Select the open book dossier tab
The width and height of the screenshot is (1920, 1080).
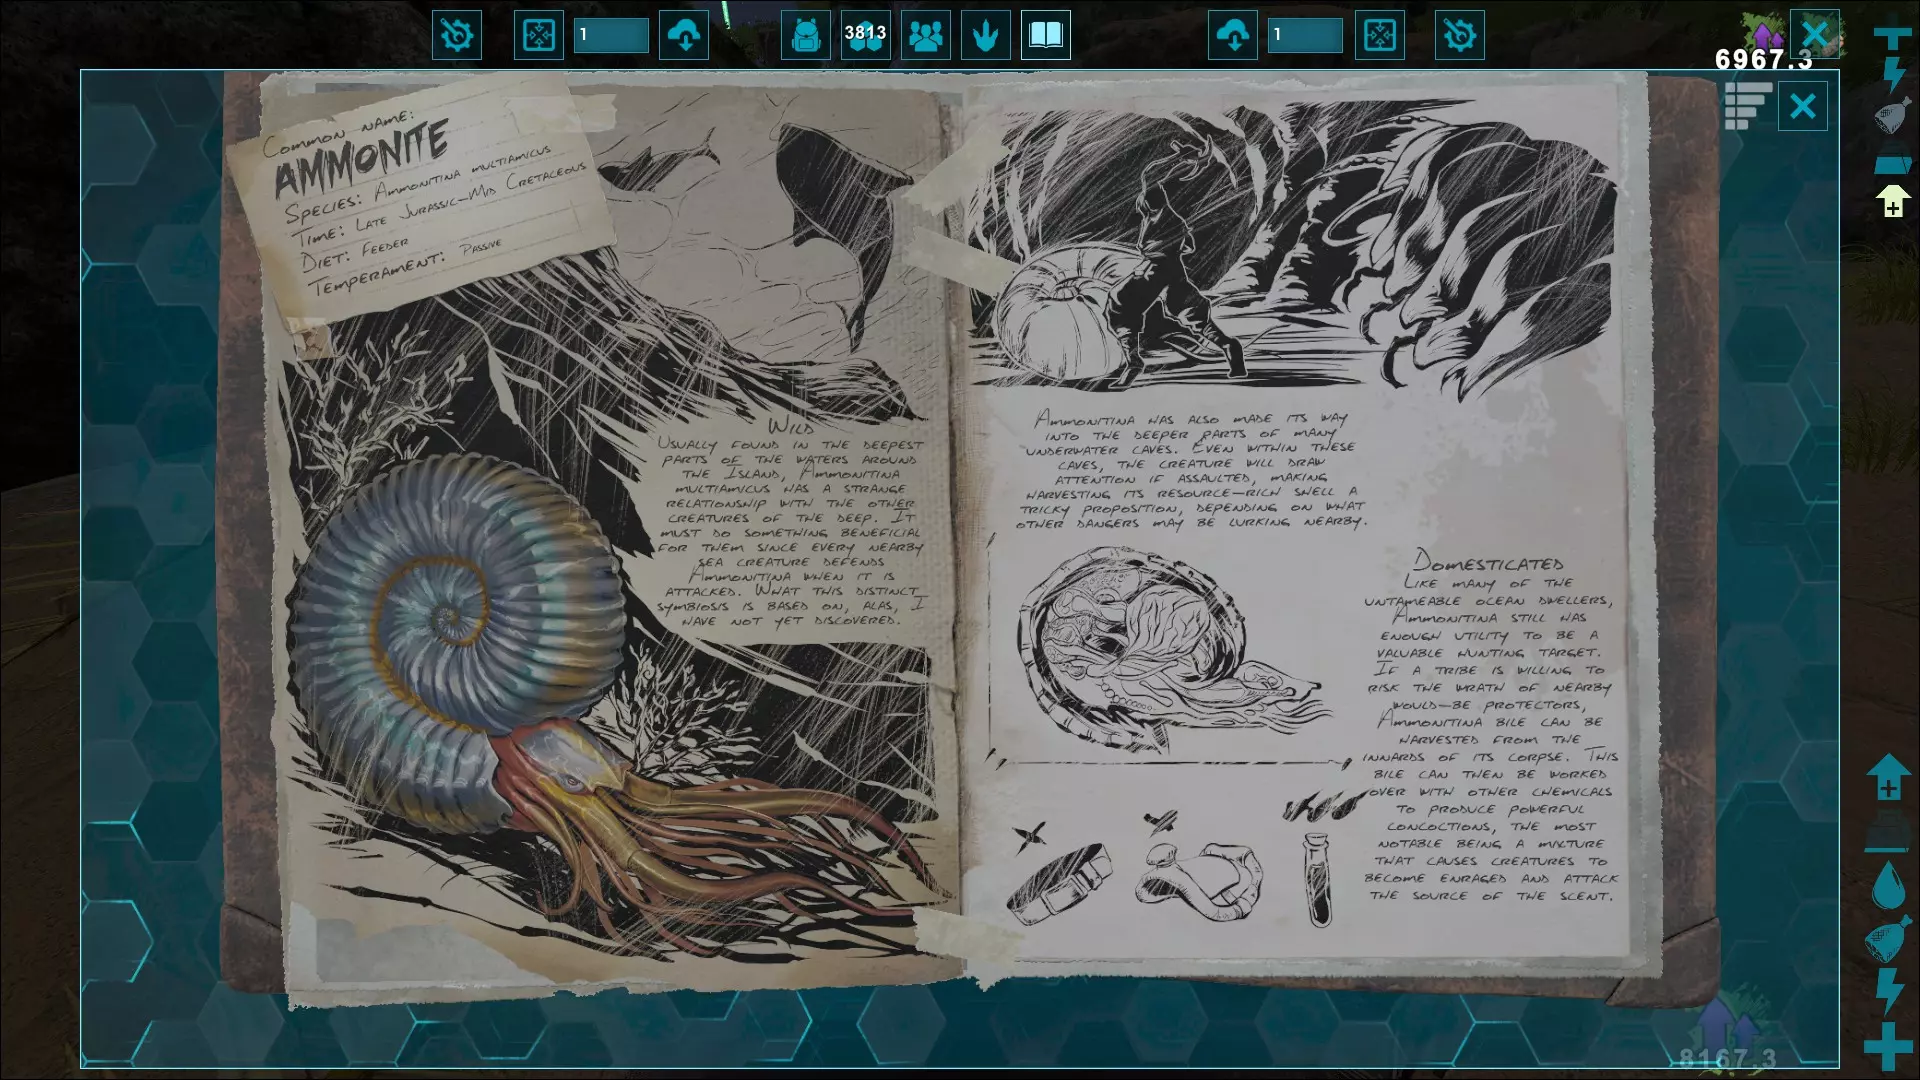[1046, 36]
